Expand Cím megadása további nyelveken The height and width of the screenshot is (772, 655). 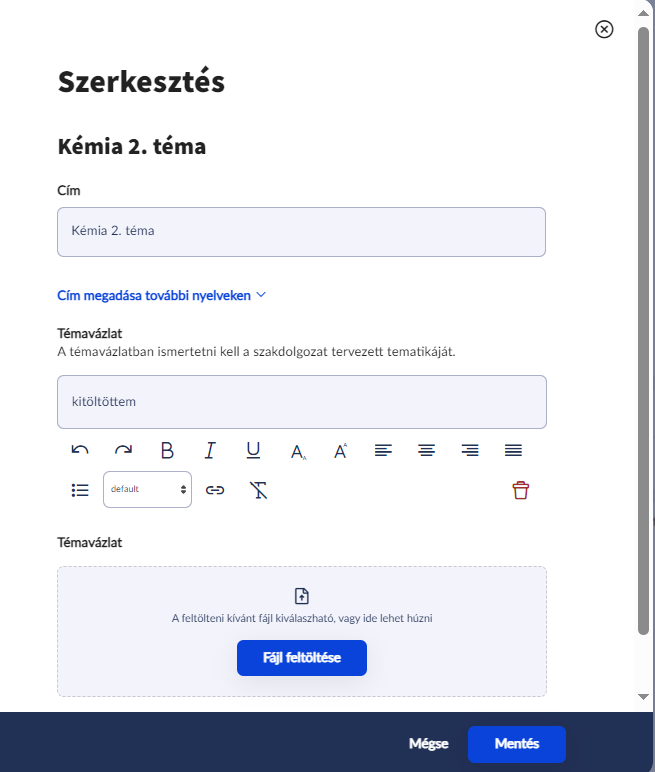point(162,295)
